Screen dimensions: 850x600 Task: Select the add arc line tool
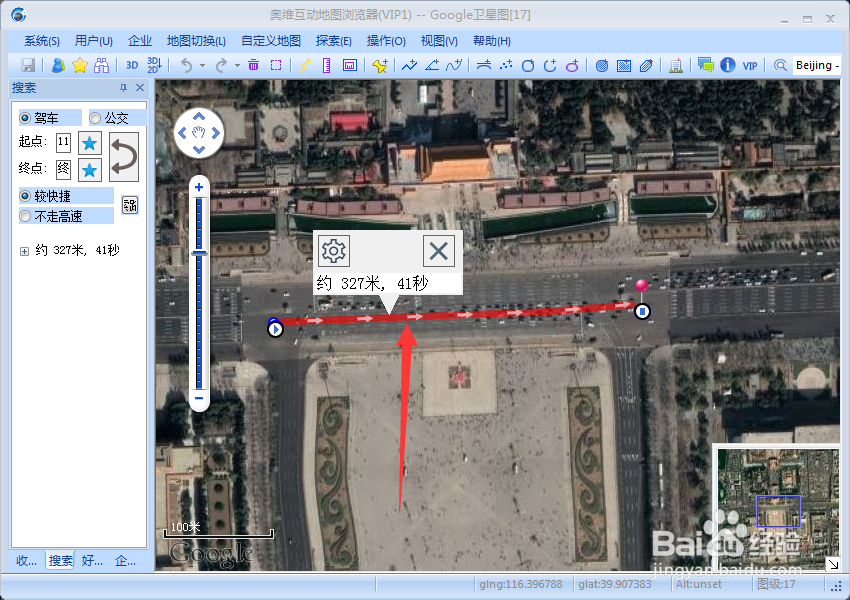pyautogui.click(x=484, y=66)
